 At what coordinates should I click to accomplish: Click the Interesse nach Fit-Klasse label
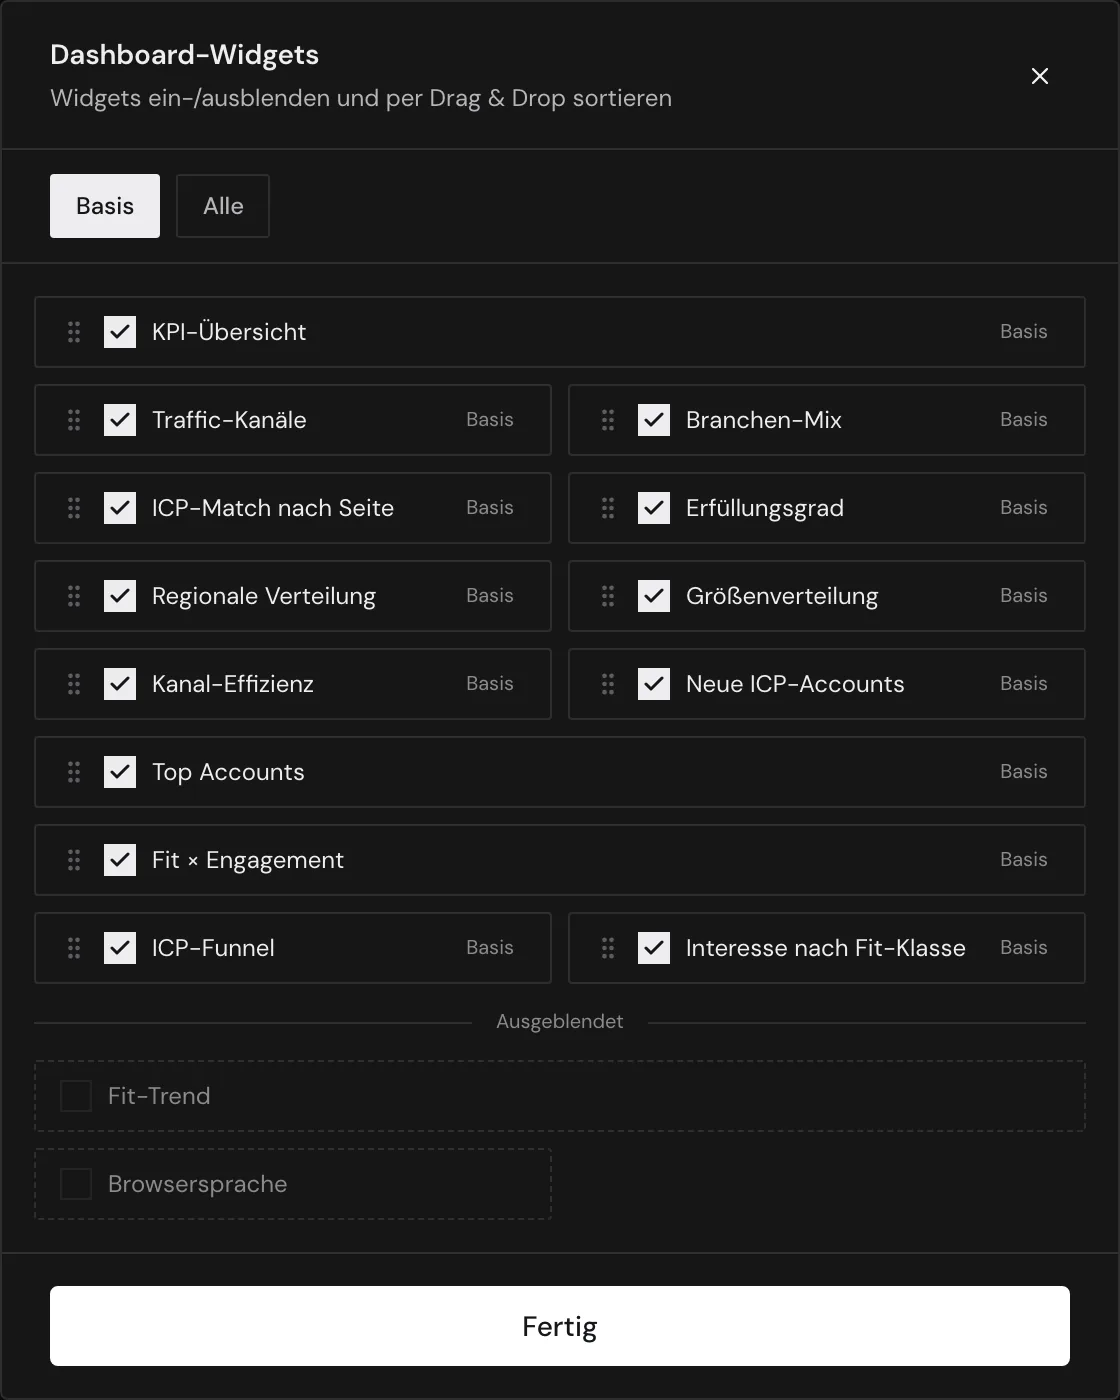point(826,948)
